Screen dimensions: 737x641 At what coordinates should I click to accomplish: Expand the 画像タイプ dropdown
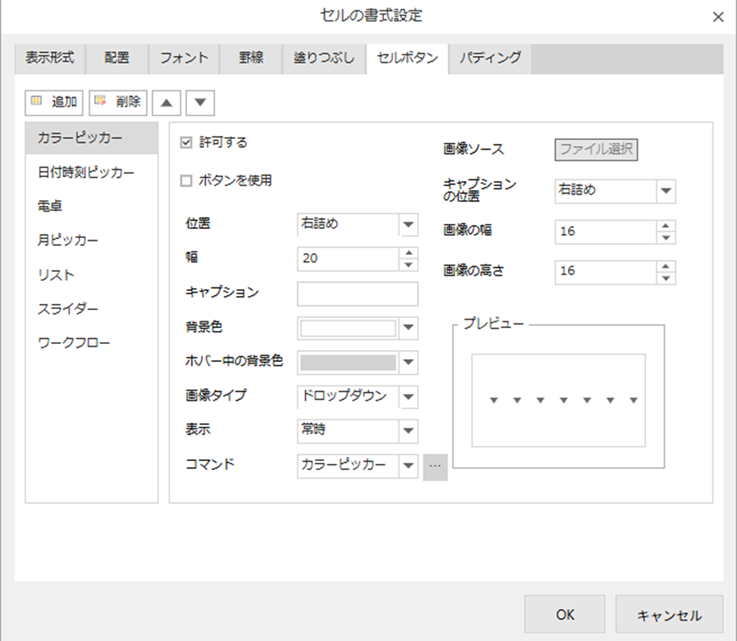point(408,396)
